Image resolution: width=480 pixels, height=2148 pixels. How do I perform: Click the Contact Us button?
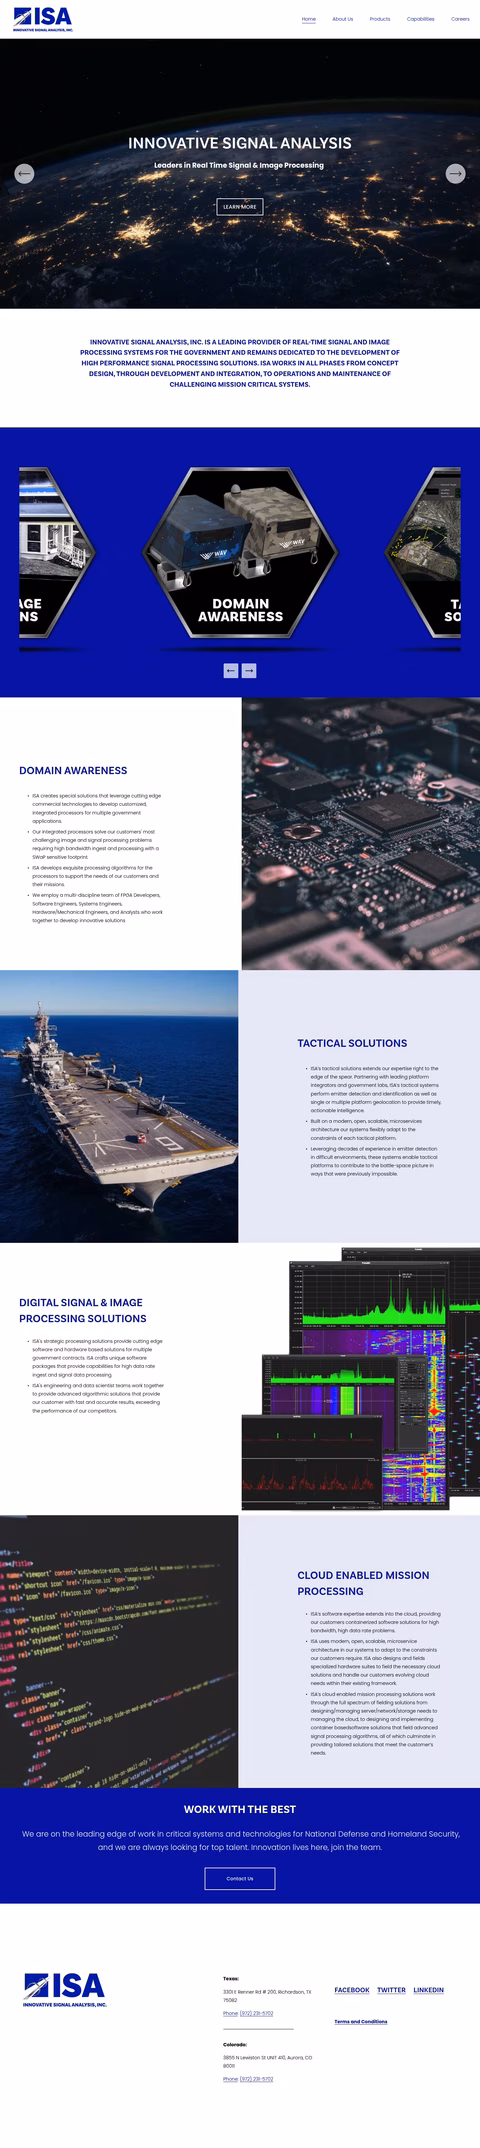(240, 1878)
